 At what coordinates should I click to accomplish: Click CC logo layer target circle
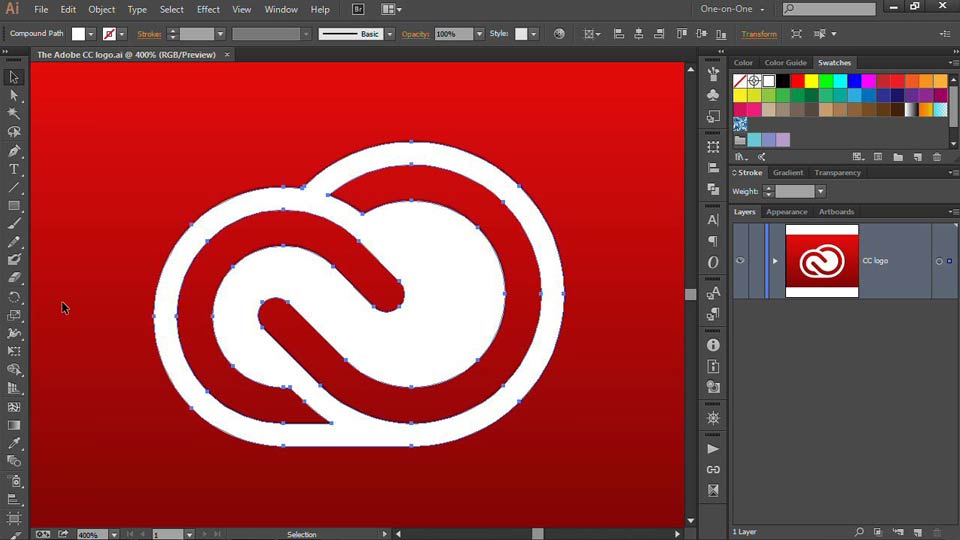939,261
